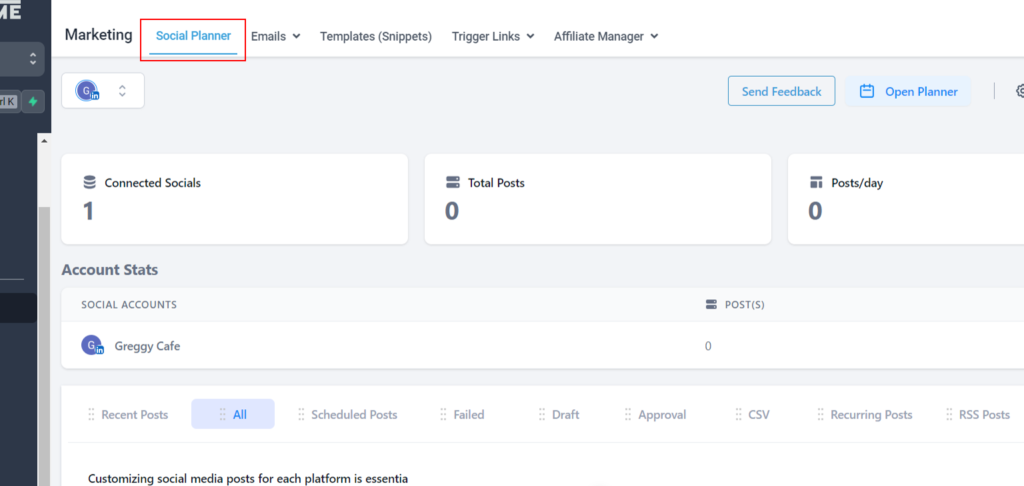Image resolution: width=1024 pixels, height=486 pixels.
Task: Expand the Emails dropdown menu
Action: (x=275, y=36)
